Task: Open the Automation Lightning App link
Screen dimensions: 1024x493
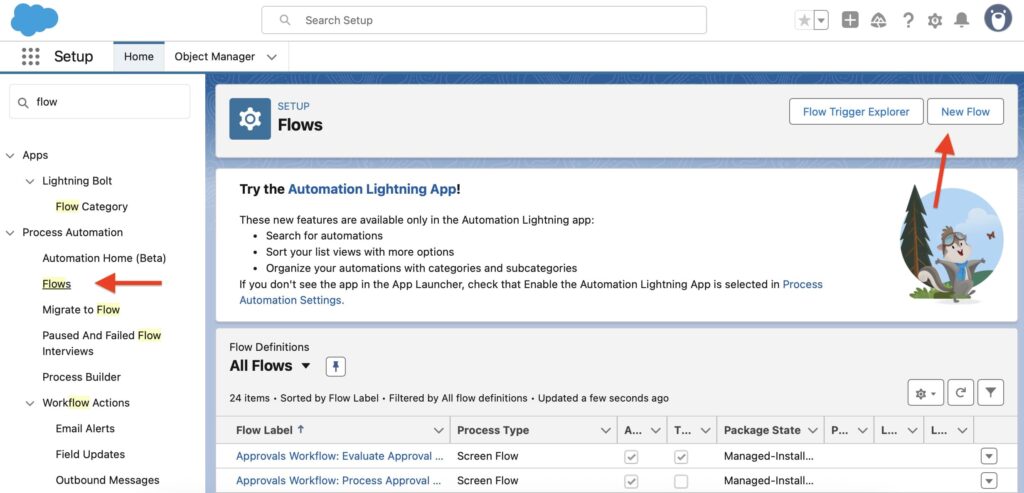Action: 372,189
